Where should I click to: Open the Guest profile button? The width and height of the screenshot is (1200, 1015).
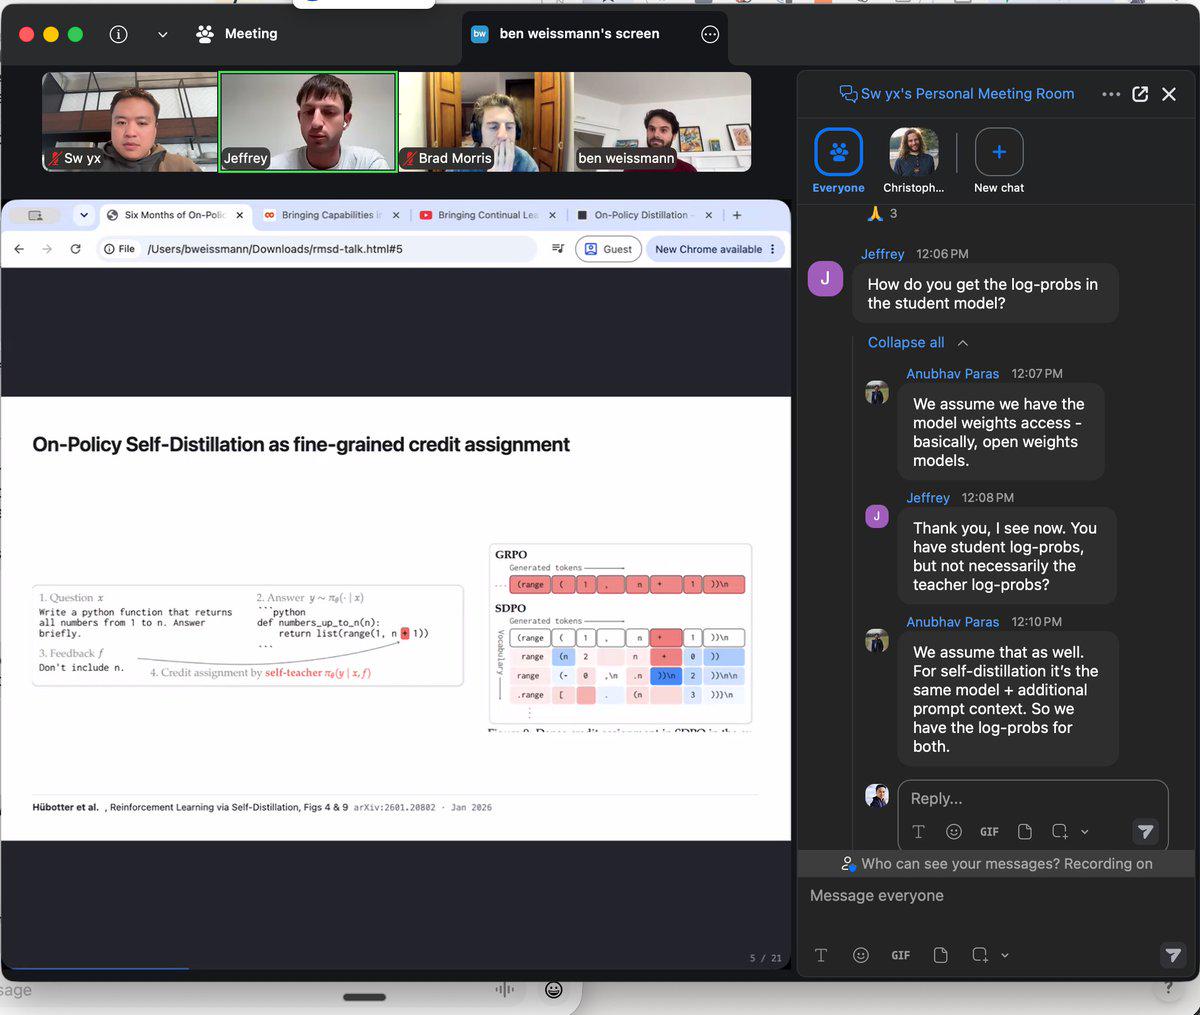(608, 249)
